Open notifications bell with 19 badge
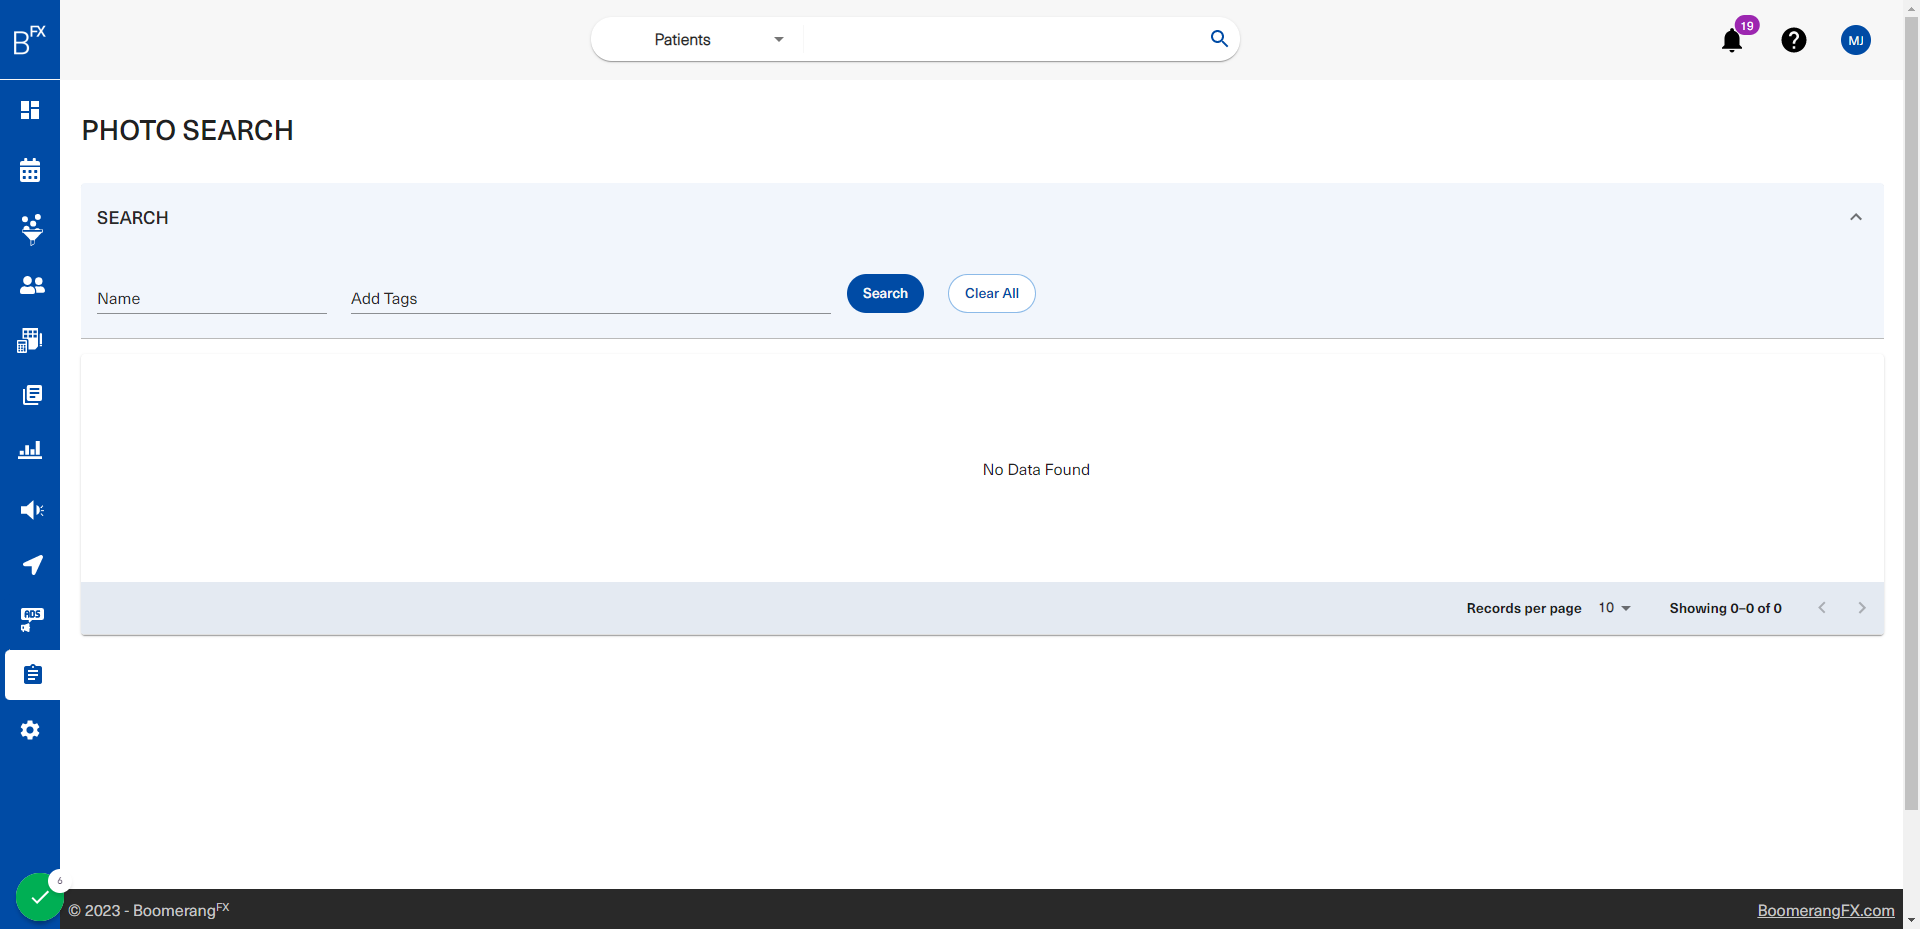1920x929 pixels. (1733, 40)
